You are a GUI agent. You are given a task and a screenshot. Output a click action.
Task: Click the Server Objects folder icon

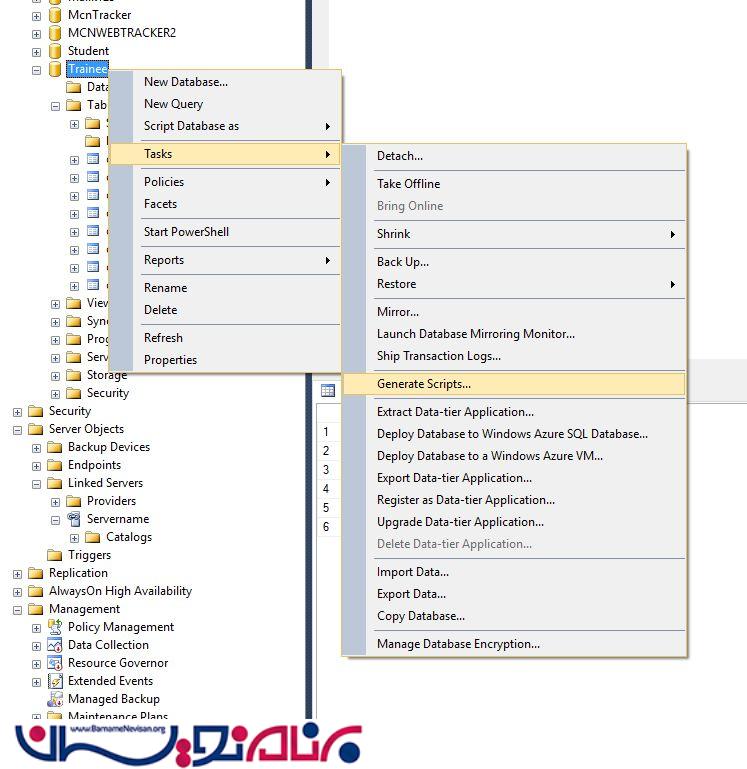[x=35, y=429]
